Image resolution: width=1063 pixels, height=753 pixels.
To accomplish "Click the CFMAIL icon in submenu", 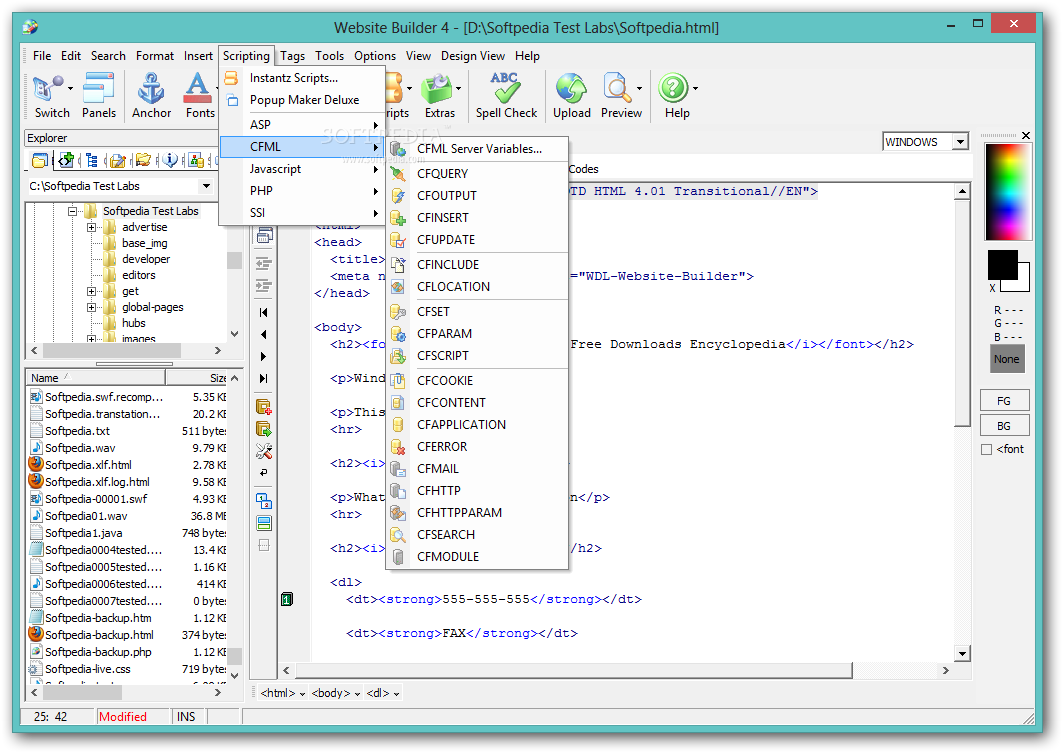I will (398, 469).
